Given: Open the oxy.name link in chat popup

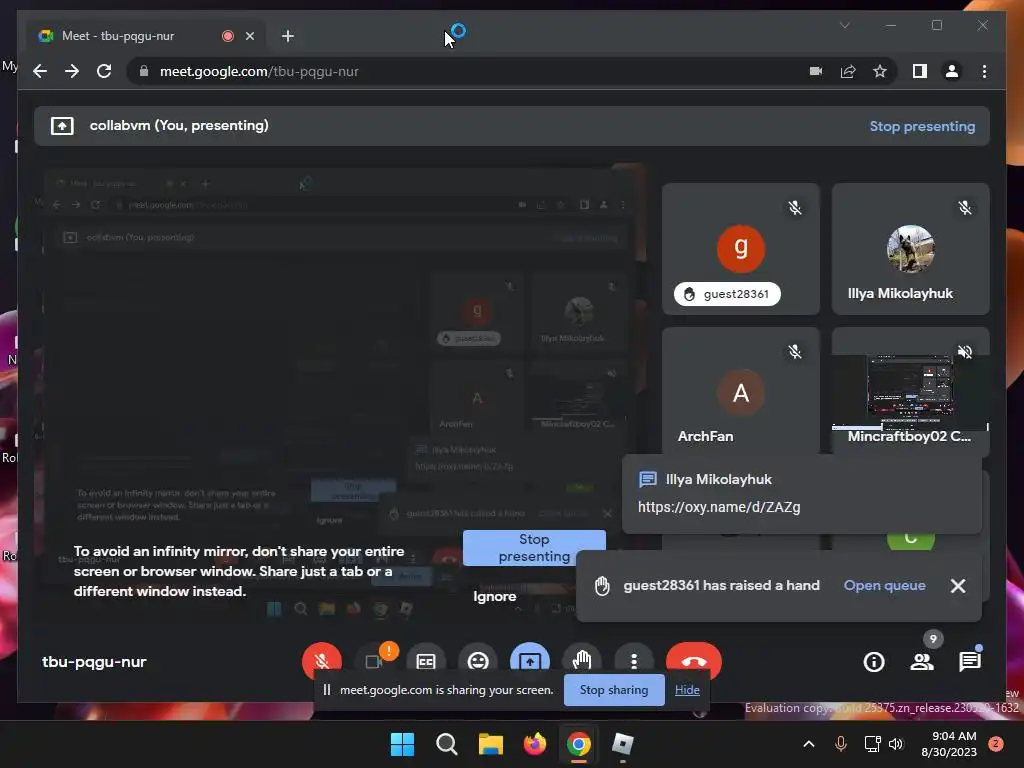Looking at the screenshot, I should (x=719, y=507).
